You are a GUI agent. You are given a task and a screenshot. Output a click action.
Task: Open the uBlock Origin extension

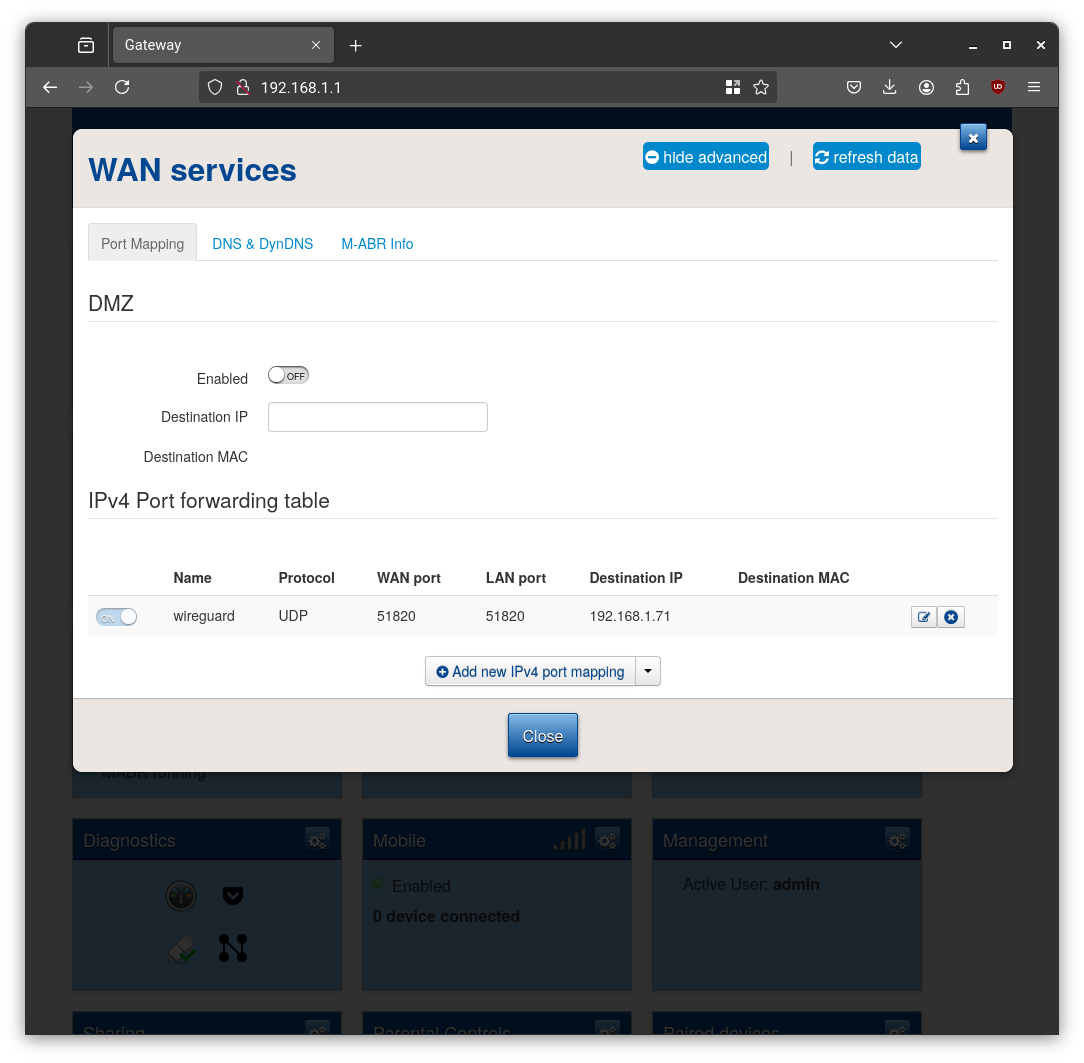click(997, 87)
